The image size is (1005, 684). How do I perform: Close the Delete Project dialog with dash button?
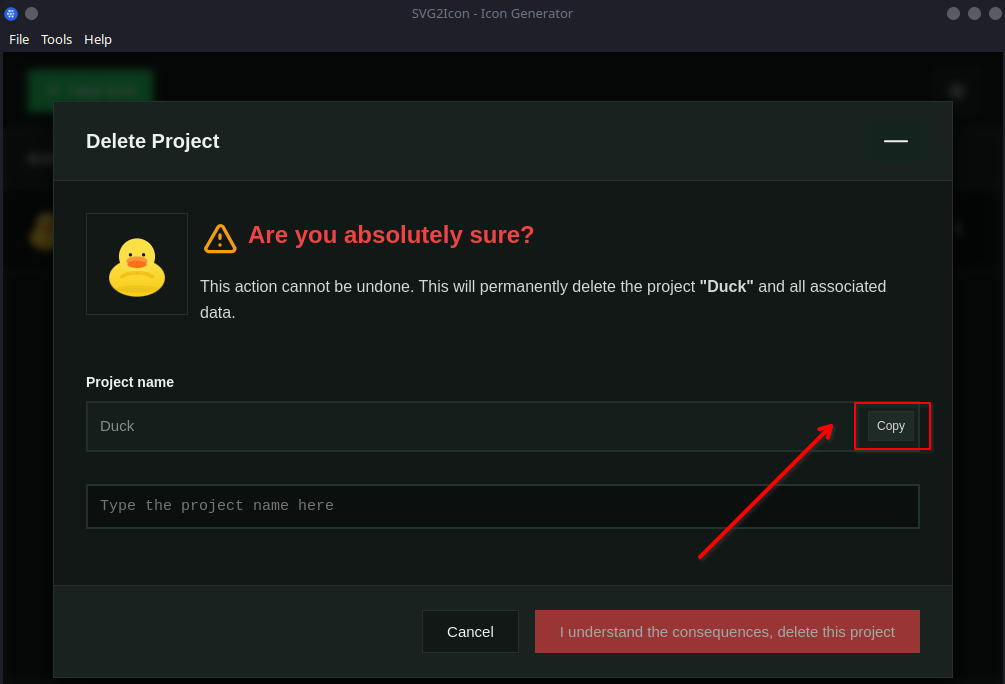pyautogui.click(x=895, y=141)
